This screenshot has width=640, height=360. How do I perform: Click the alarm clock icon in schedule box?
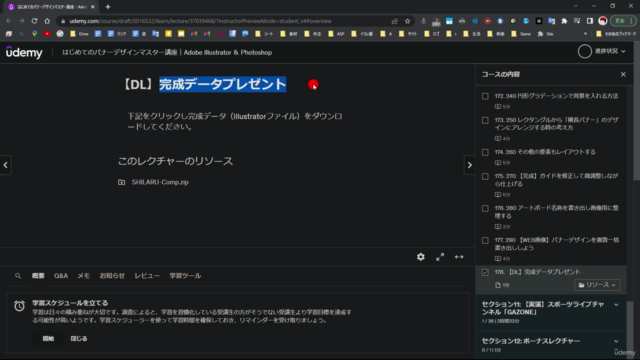(x=19, y=306)
